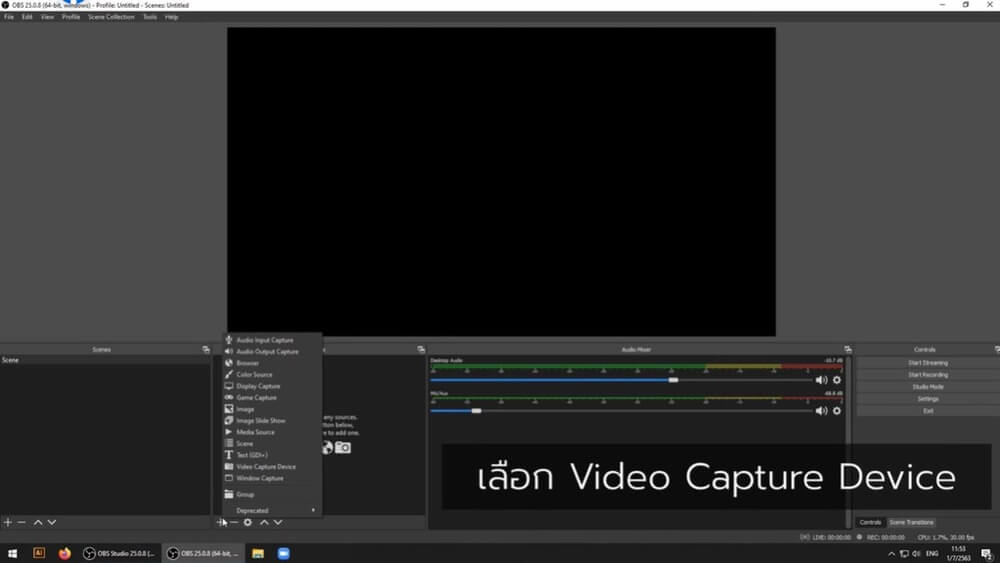Open Desktop Audio settings gear

[837, 380]
